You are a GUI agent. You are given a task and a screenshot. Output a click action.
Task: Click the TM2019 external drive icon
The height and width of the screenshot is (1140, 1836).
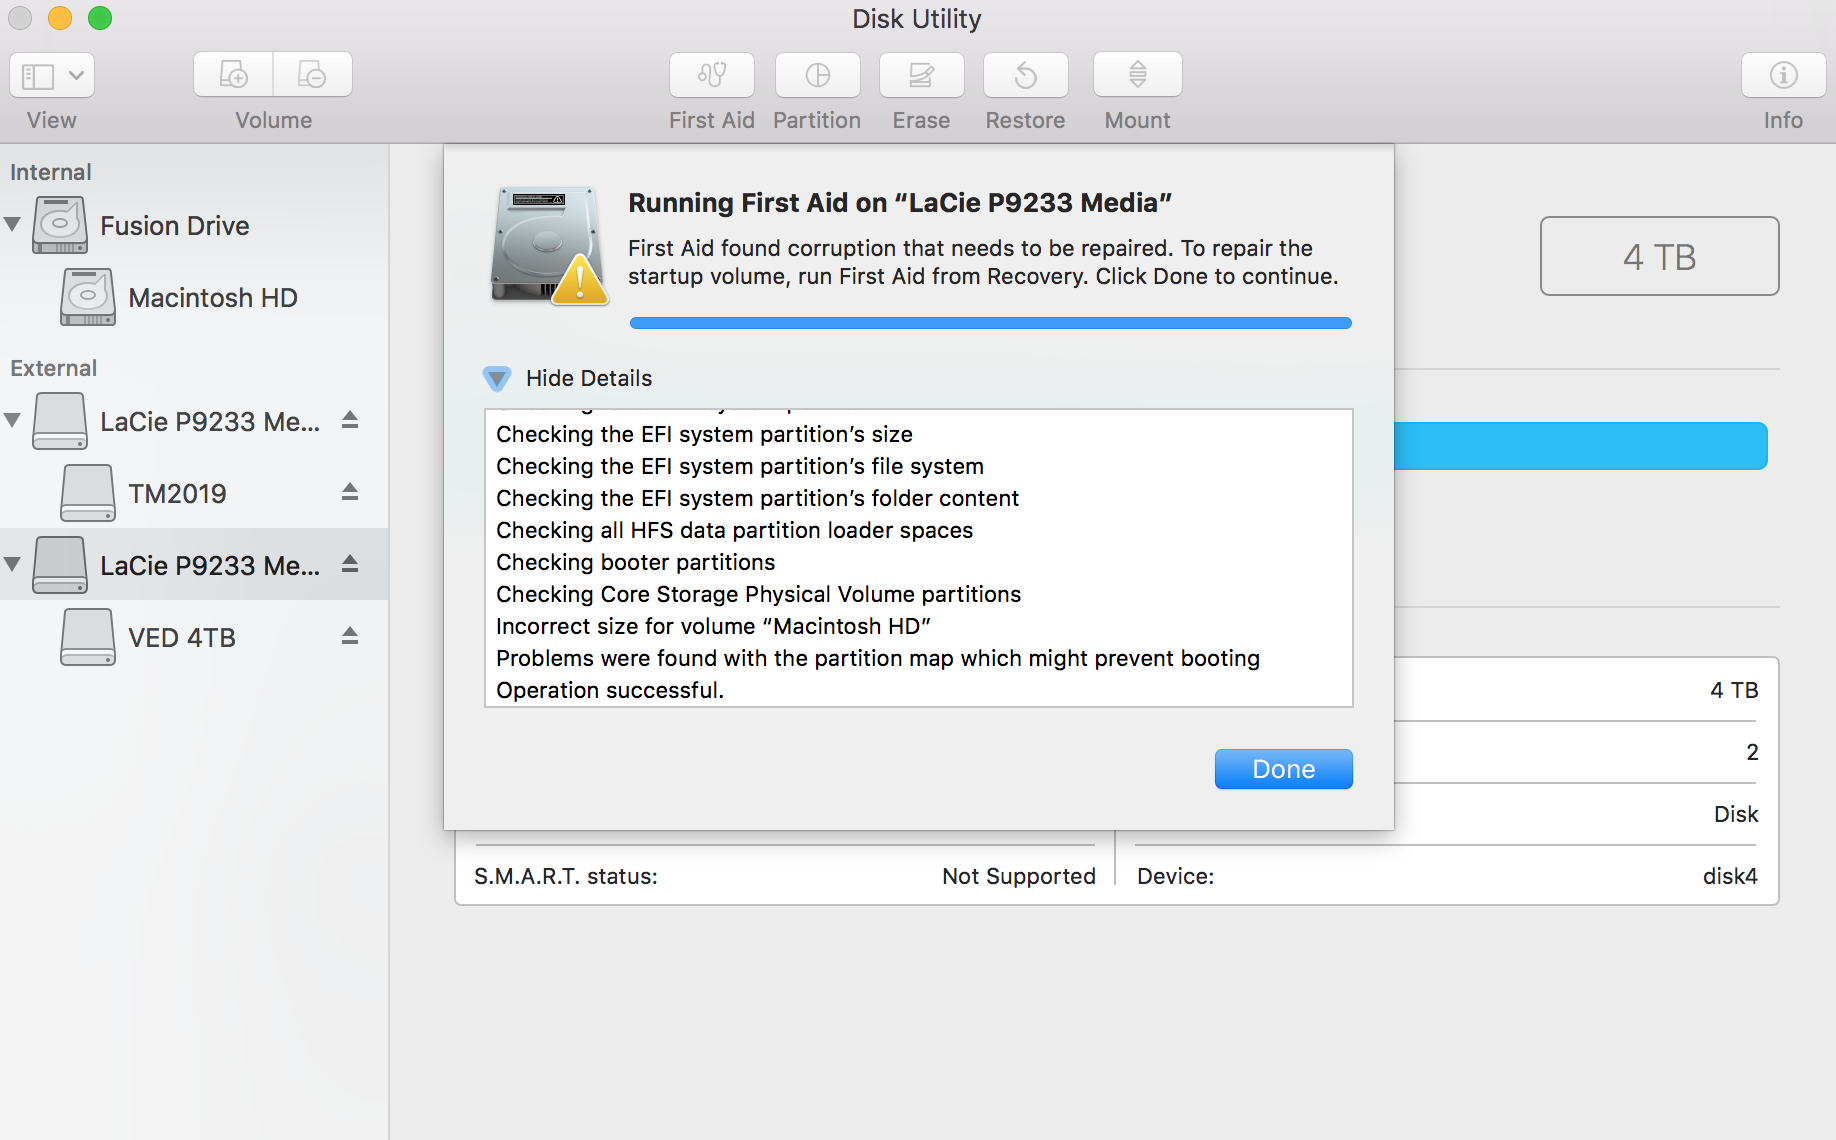click(x=88, y=493)
